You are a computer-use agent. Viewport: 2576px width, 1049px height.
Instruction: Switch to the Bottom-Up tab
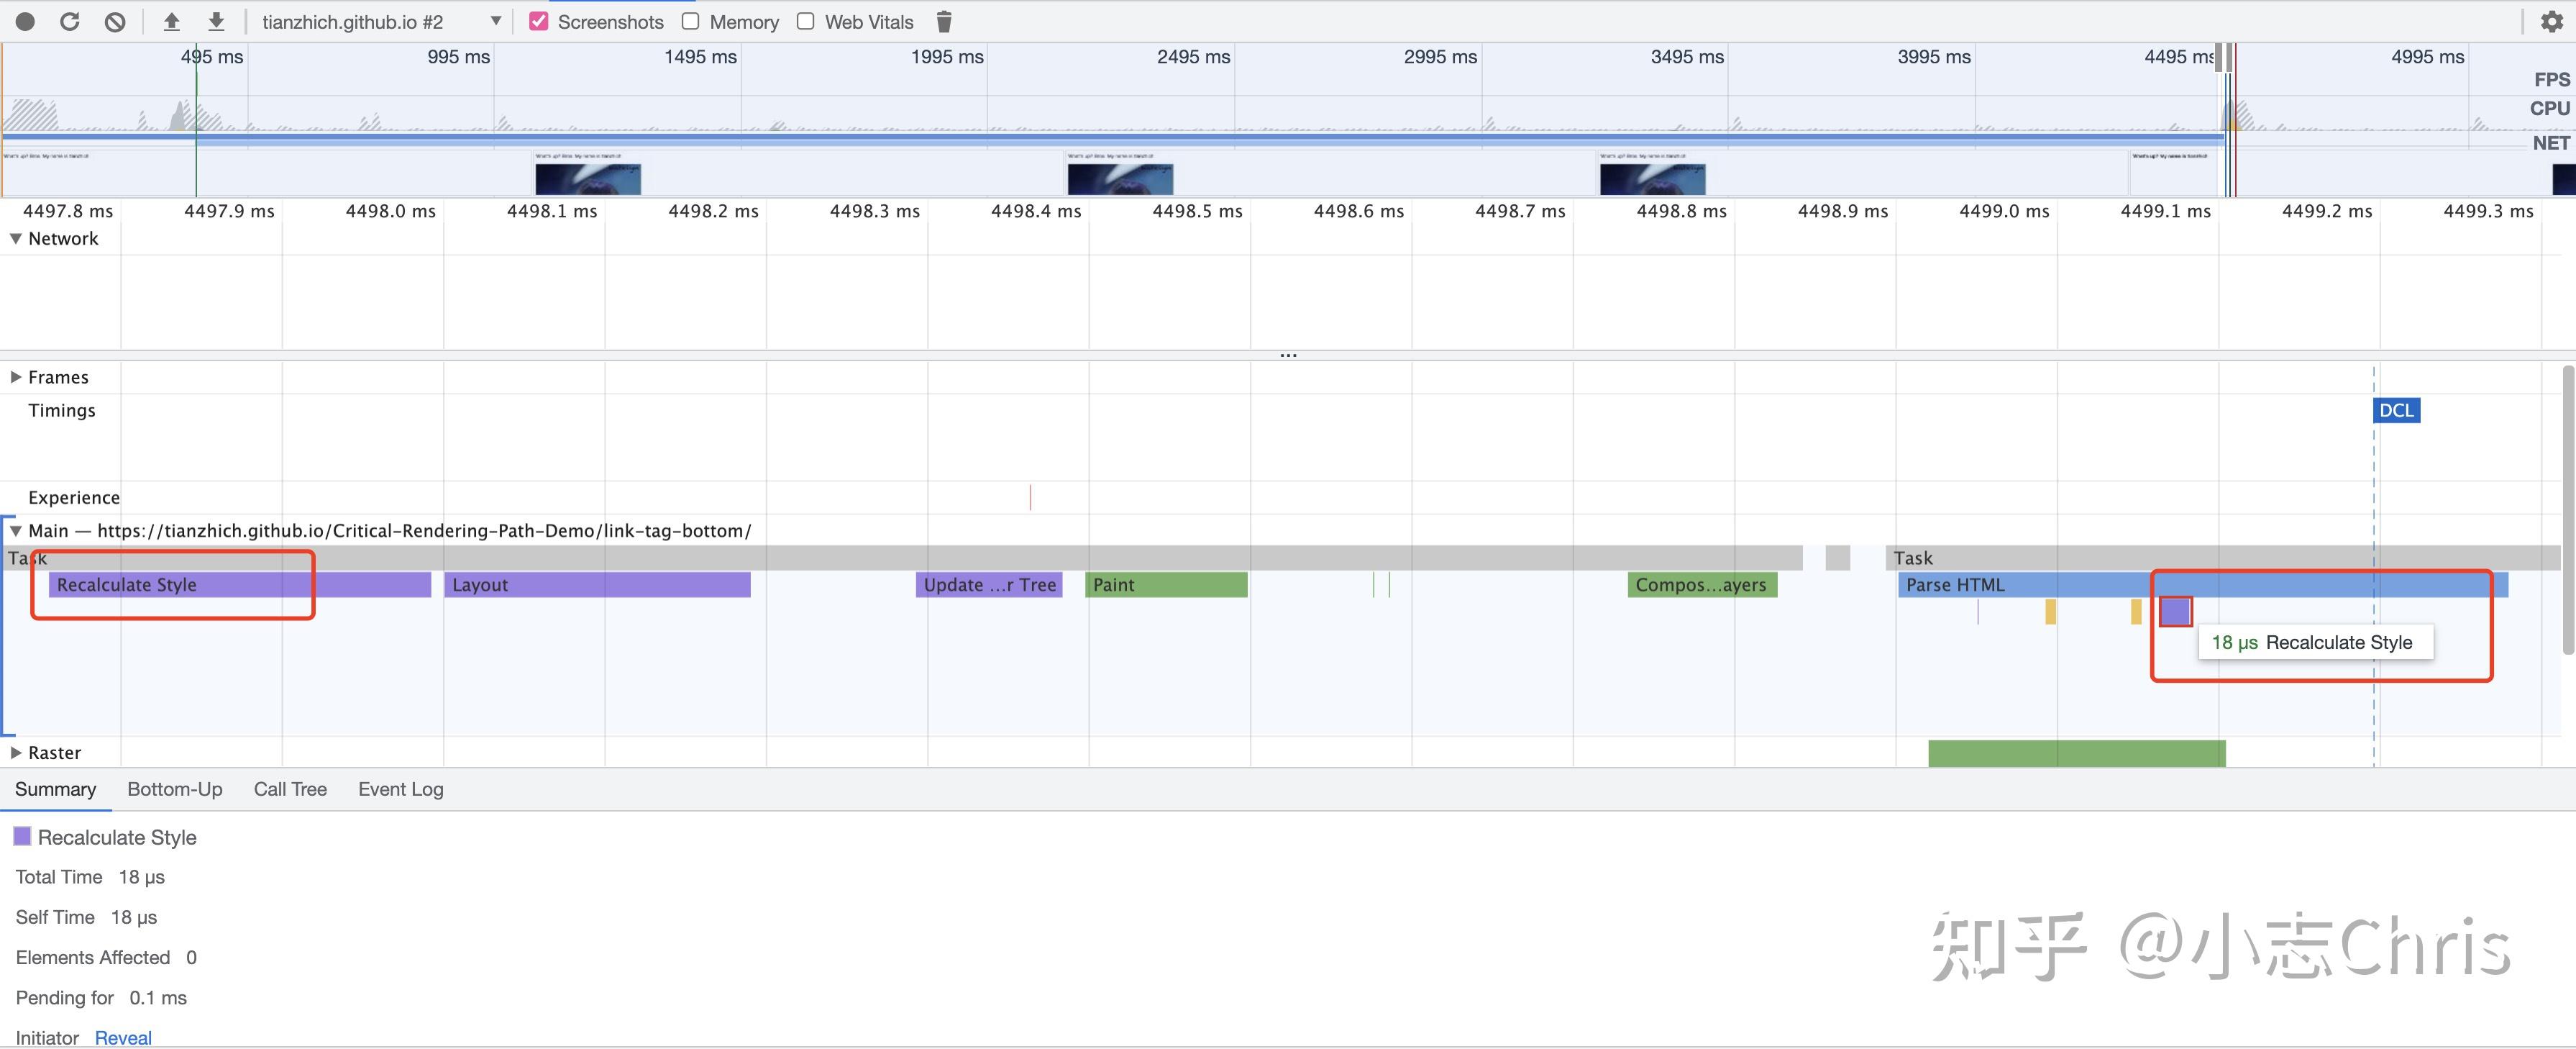coord(174,789)
